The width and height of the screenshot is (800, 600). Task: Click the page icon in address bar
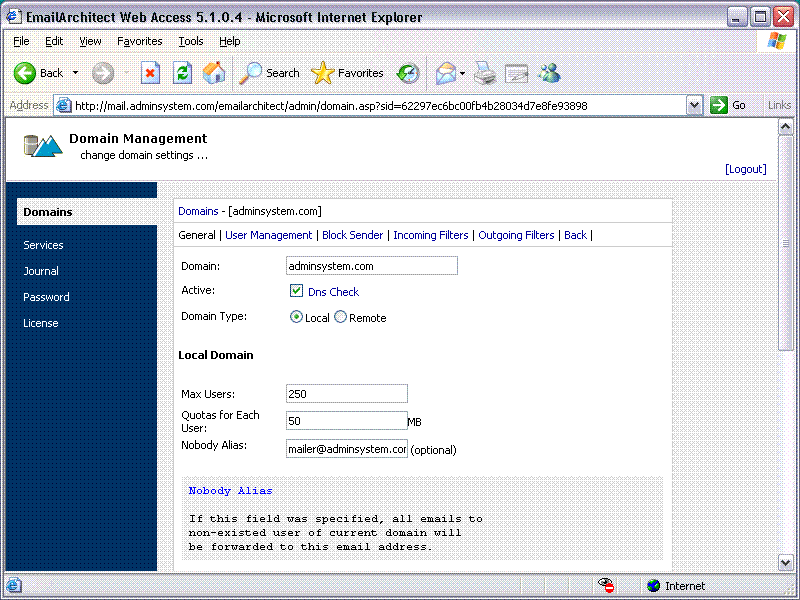point(63,106)
